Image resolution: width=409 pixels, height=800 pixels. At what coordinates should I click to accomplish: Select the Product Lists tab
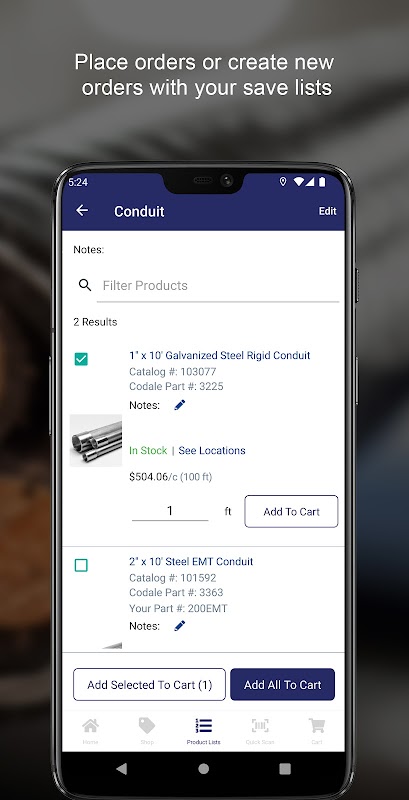tap(203, 731)
